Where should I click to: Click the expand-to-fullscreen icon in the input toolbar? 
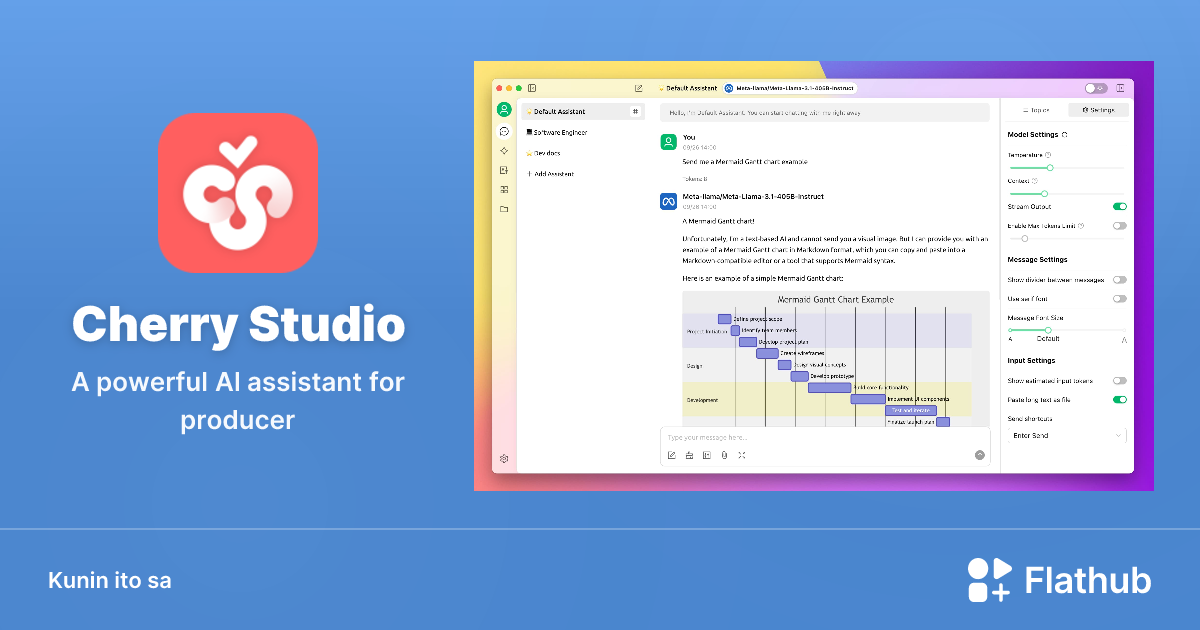(741, 455)
